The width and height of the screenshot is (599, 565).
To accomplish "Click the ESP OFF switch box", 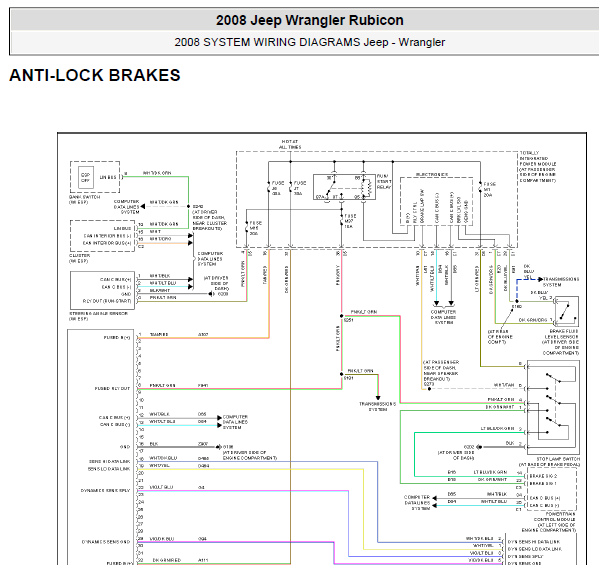I will click(x=86, y=177).
